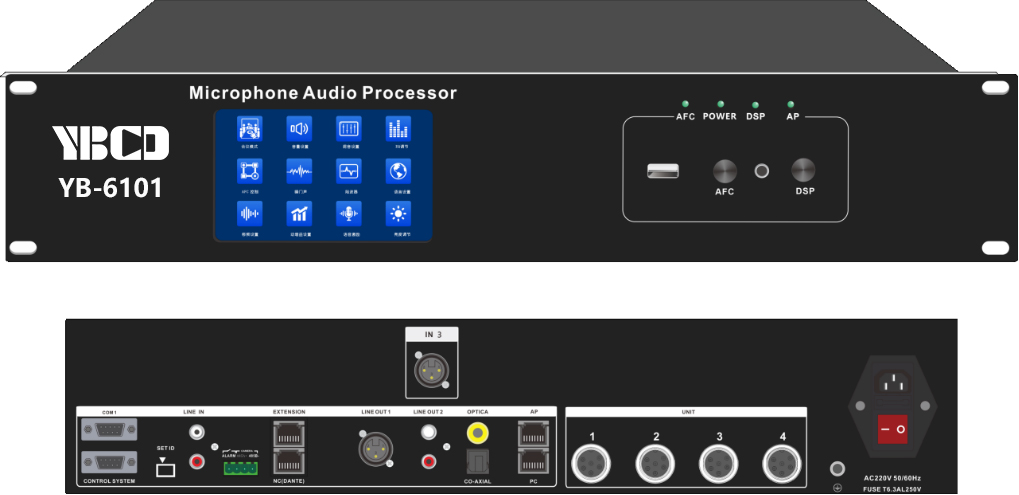
Task: Click the IN 3 XLR input
Action: [432, 371]
